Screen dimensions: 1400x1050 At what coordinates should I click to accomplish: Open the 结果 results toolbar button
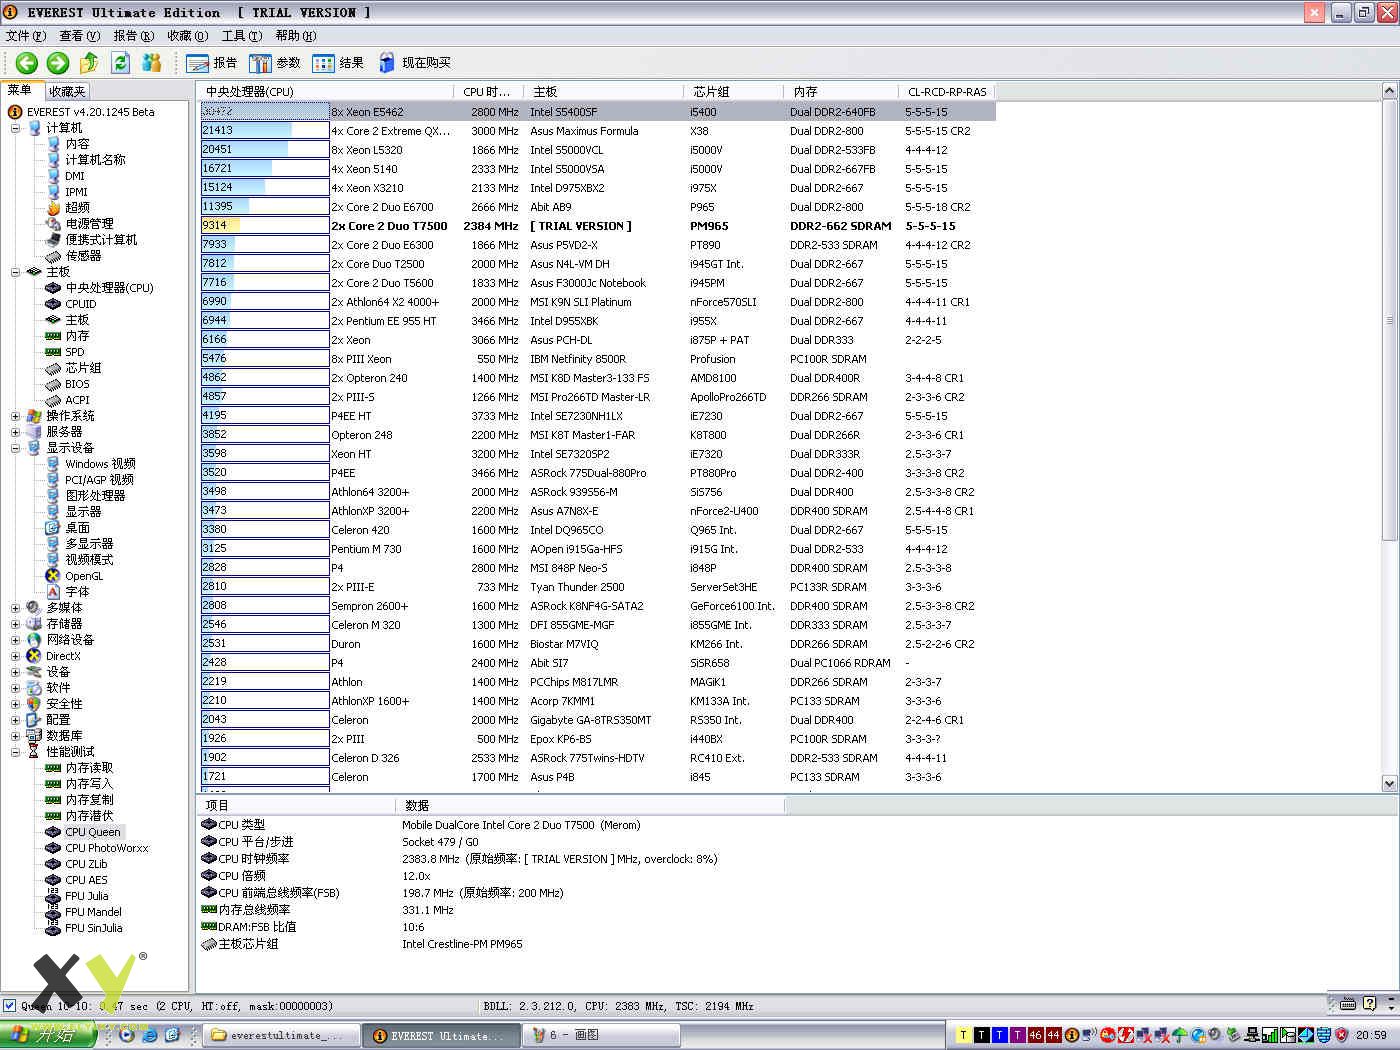(x=338, y=63)
